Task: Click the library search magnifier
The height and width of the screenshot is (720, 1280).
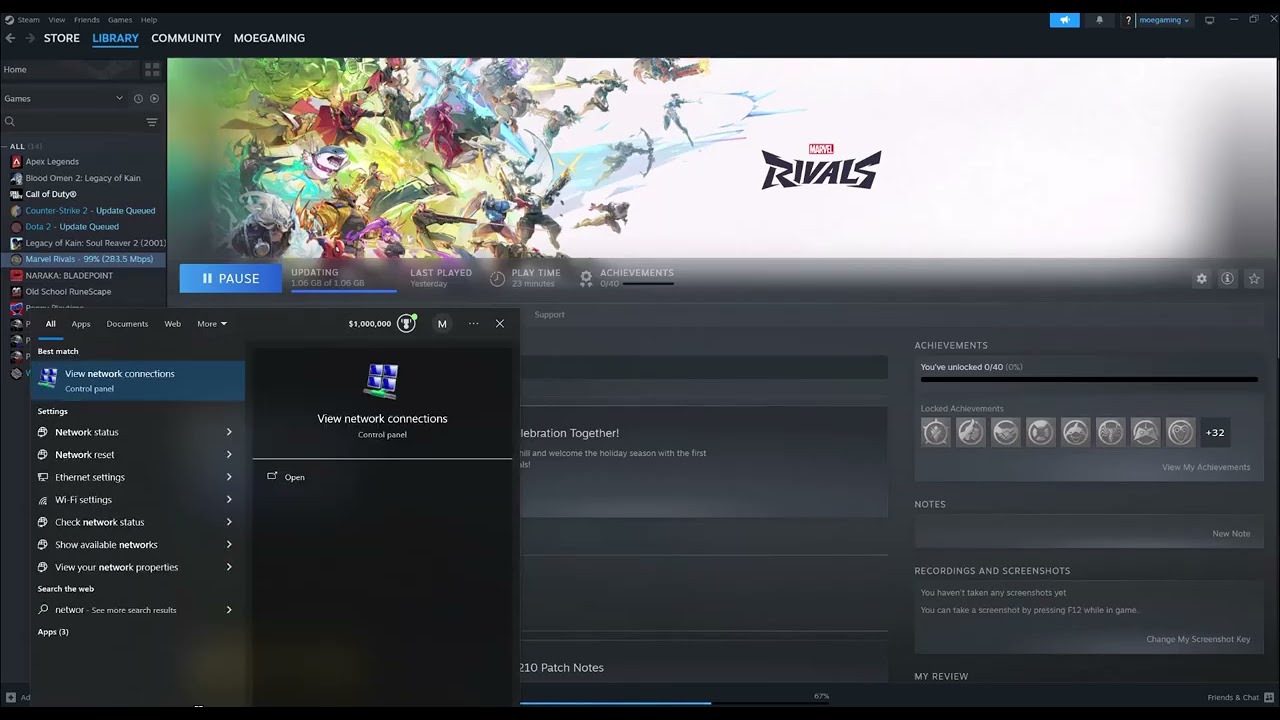Action: coord(9,122)
